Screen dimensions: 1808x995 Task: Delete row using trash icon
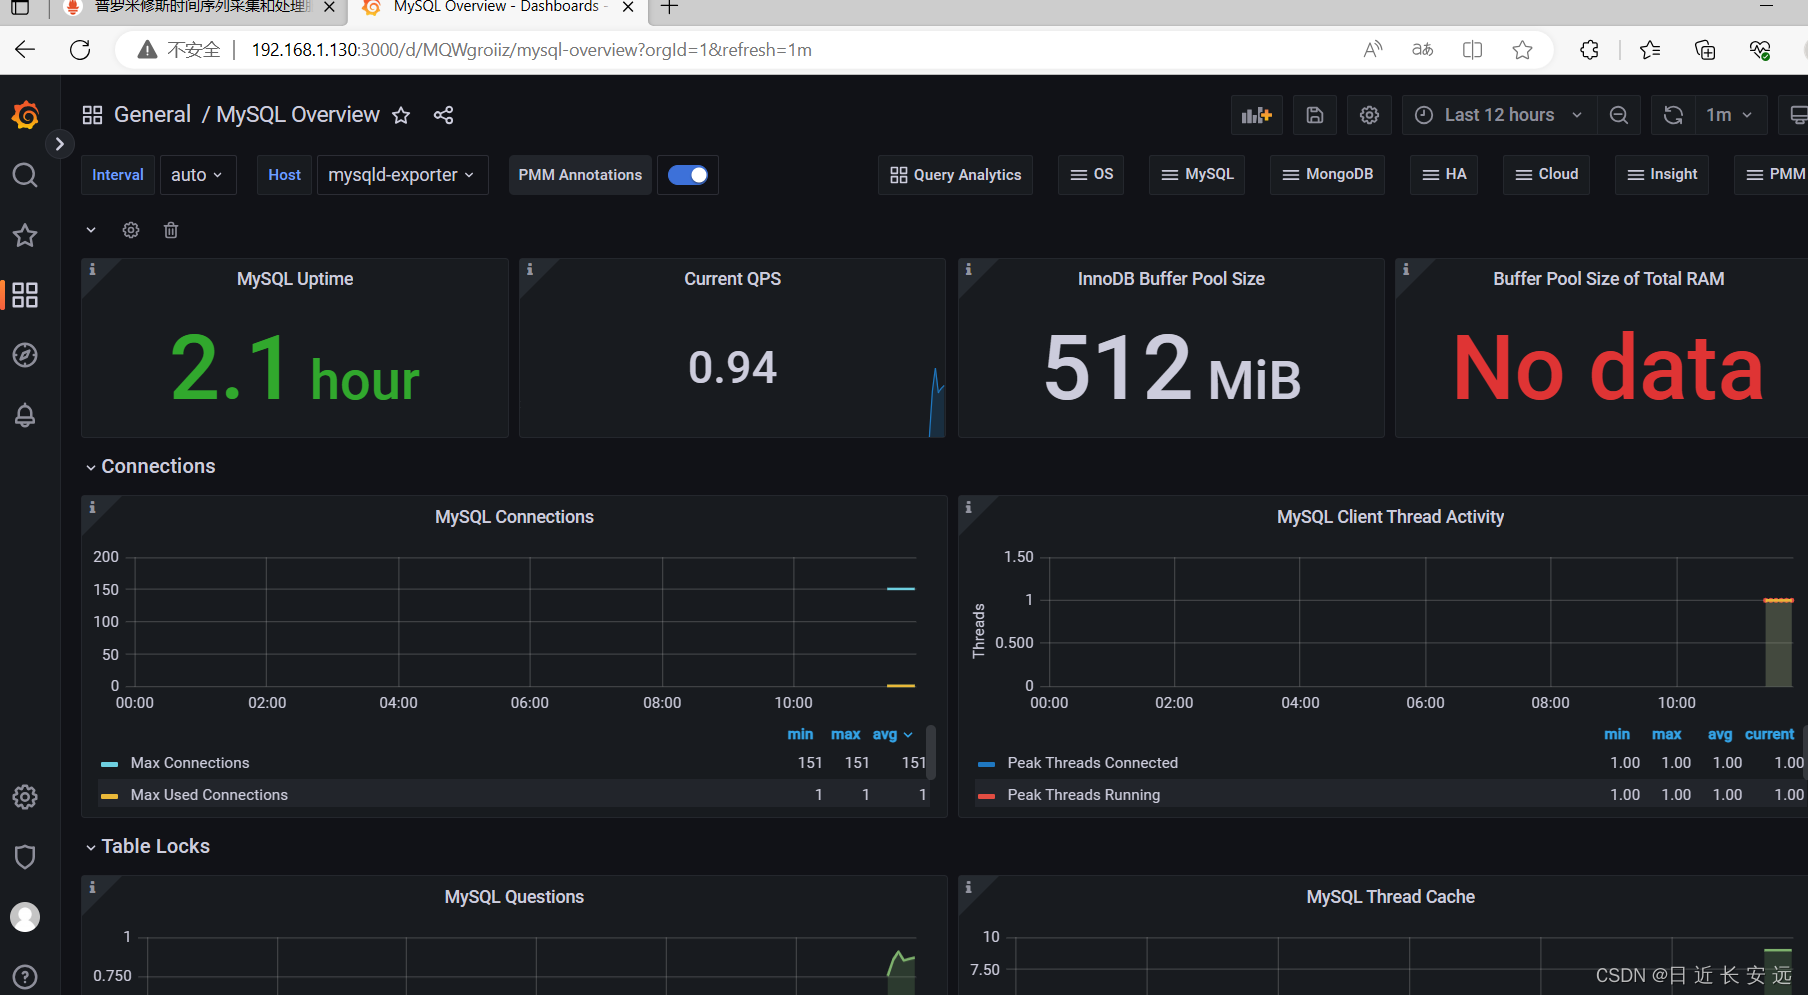click(171, 230)
